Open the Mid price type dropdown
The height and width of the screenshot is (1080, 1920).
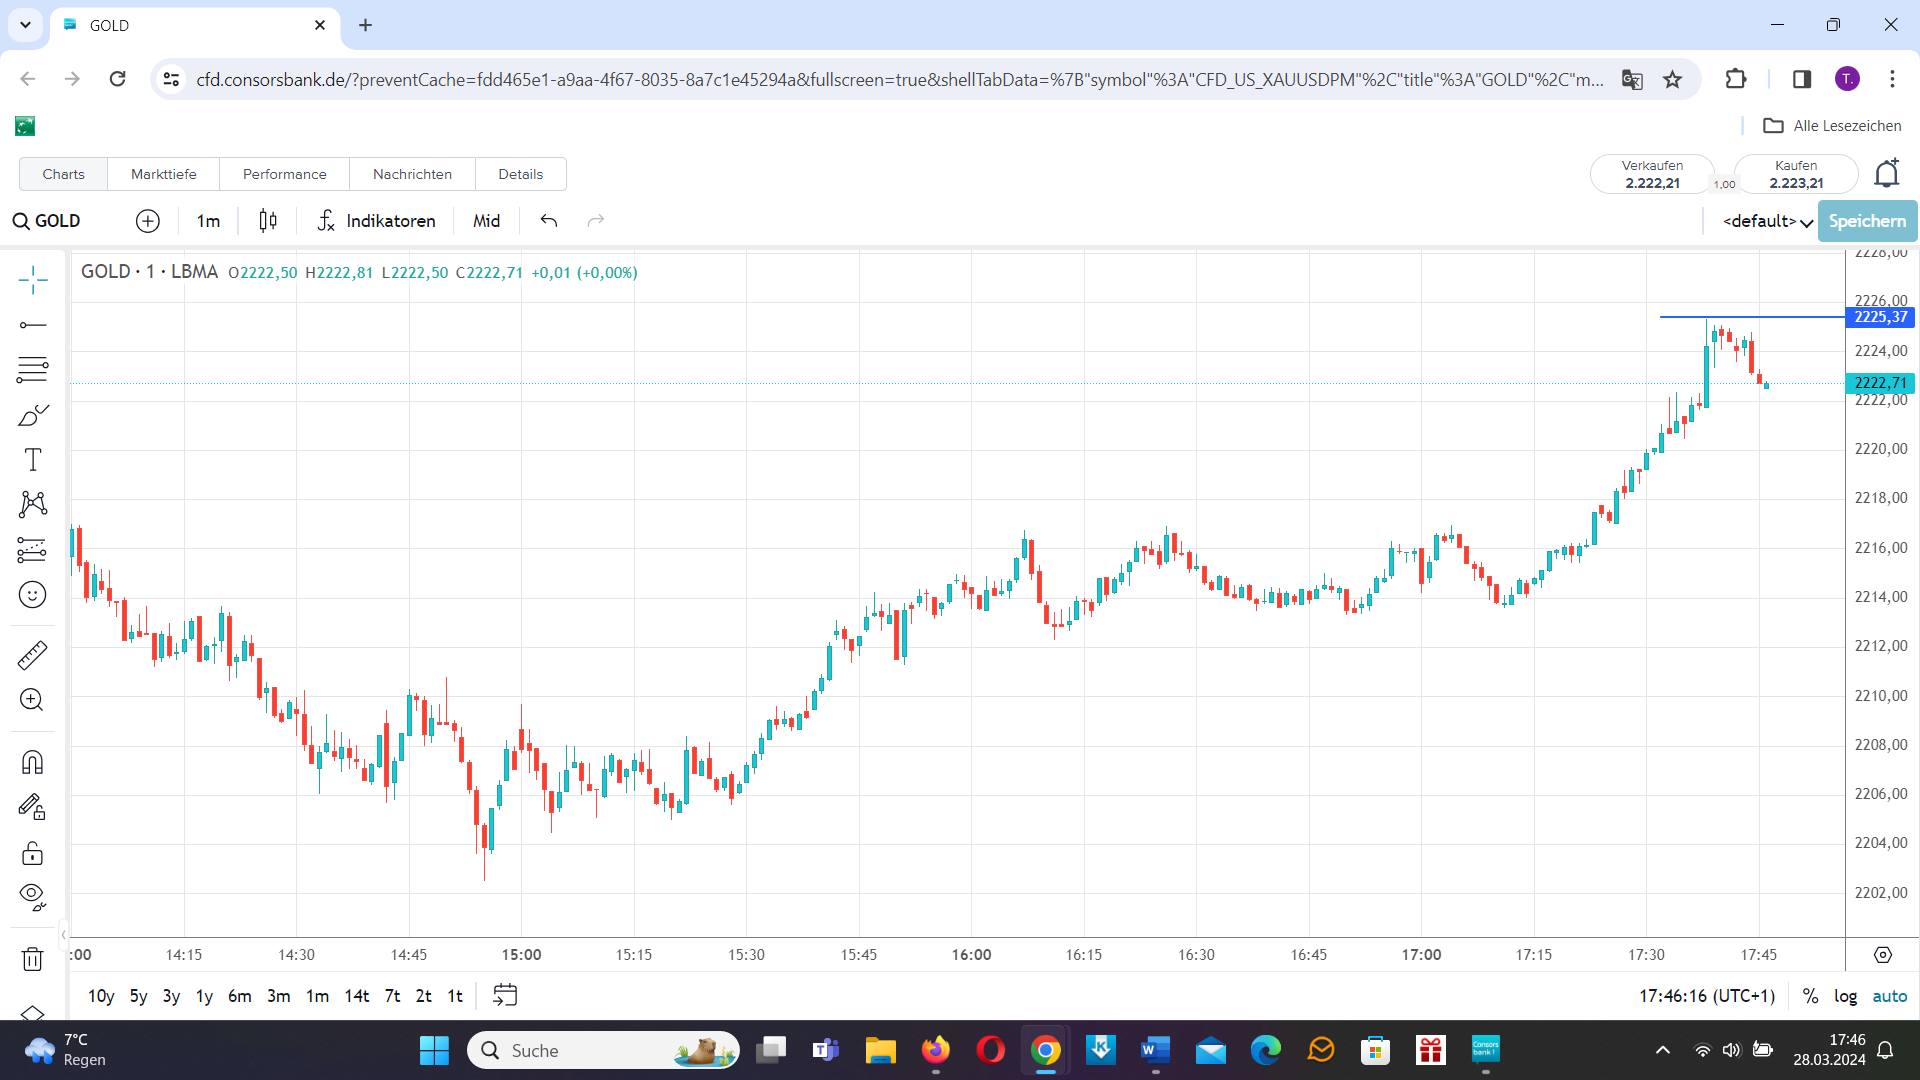pyautogui.click(x=486, y=221)
